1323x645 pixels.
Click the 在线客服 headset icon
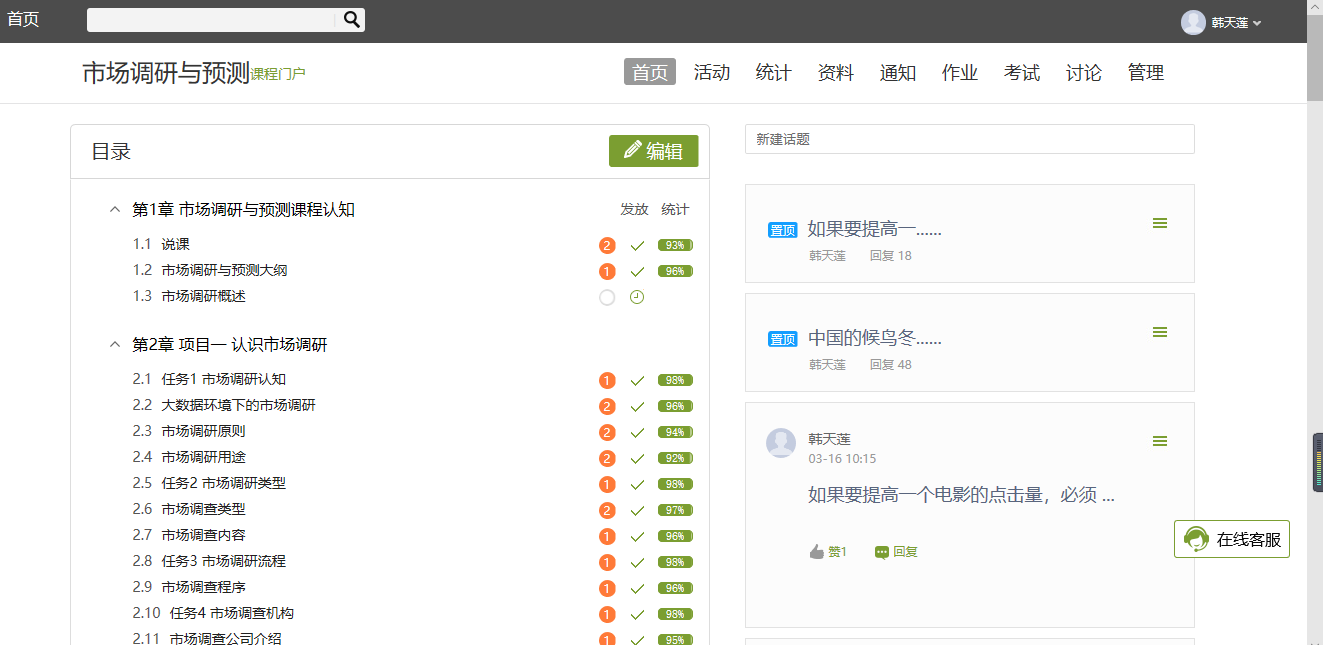1195,540
